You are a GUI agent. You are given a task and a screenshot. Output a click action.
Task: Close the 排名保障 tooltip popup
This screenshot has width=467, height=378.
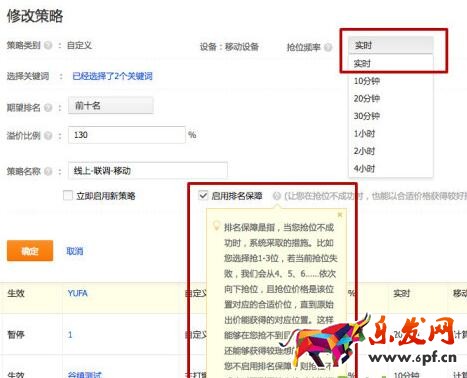(340, 215)
